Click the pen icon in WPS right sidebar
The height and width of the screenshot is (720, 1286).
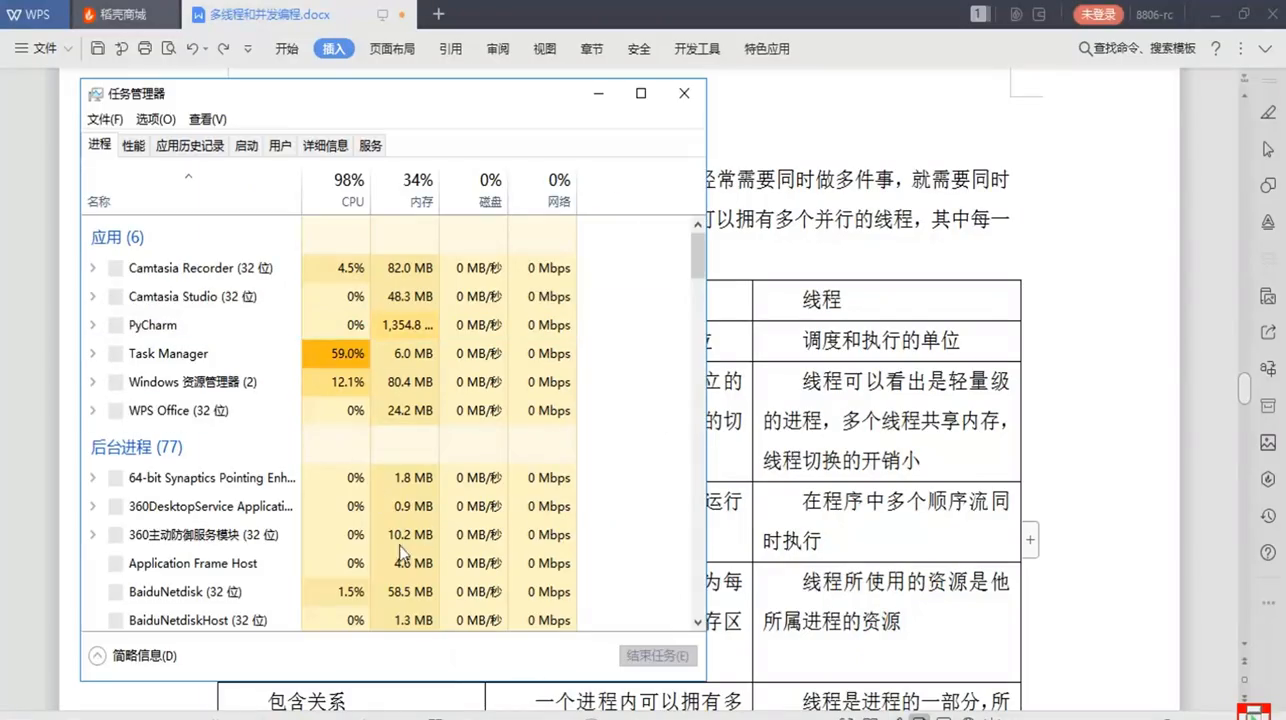coord(1268,113)
